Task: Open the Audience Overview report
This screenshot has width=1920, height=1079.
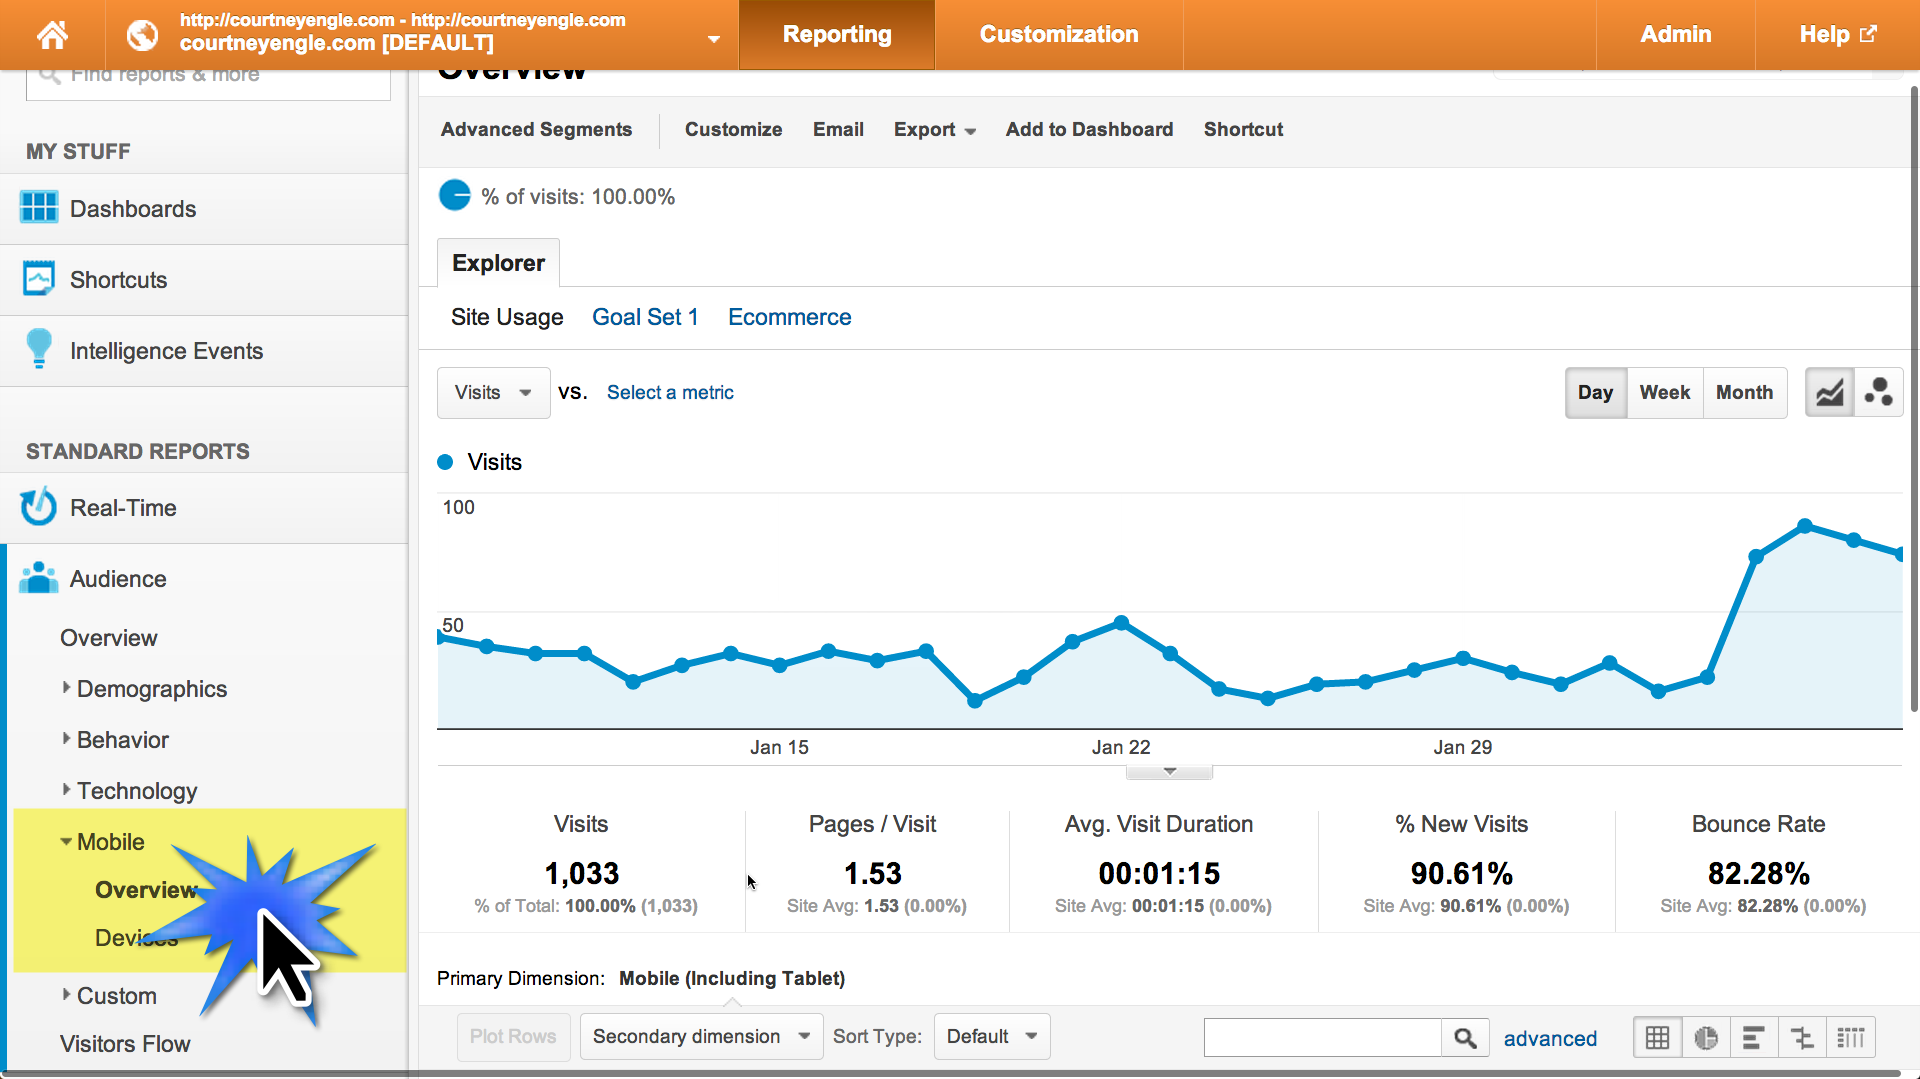Action: click(109, 638)
